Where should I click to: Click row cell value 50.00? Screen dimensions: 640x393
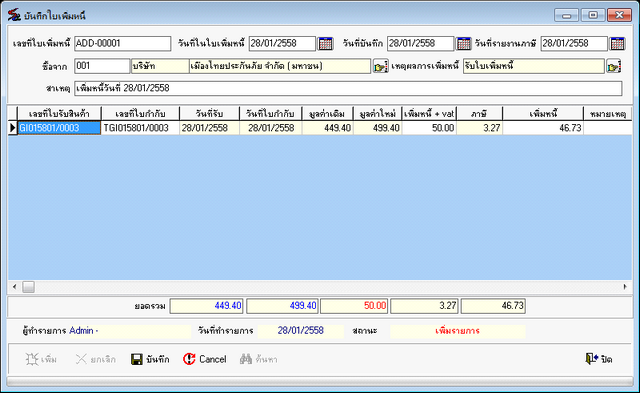pos(429,128)
